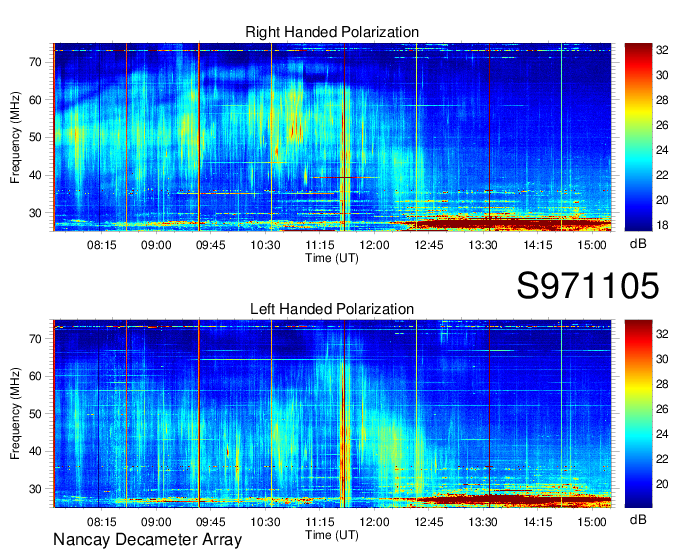Click the 12:45 time tick under Left Handed plot
680x552 pixels.
(429, 522)
